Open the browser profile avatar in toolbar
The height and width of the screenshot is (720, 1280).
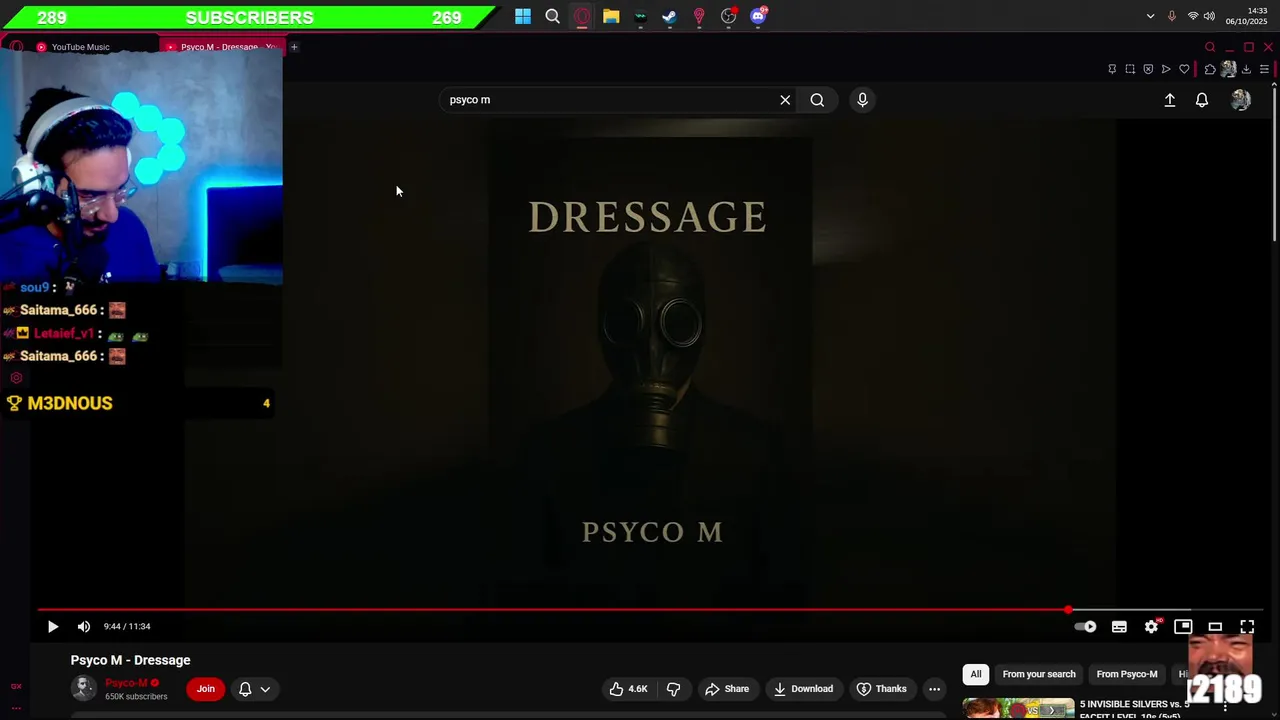1228,69
